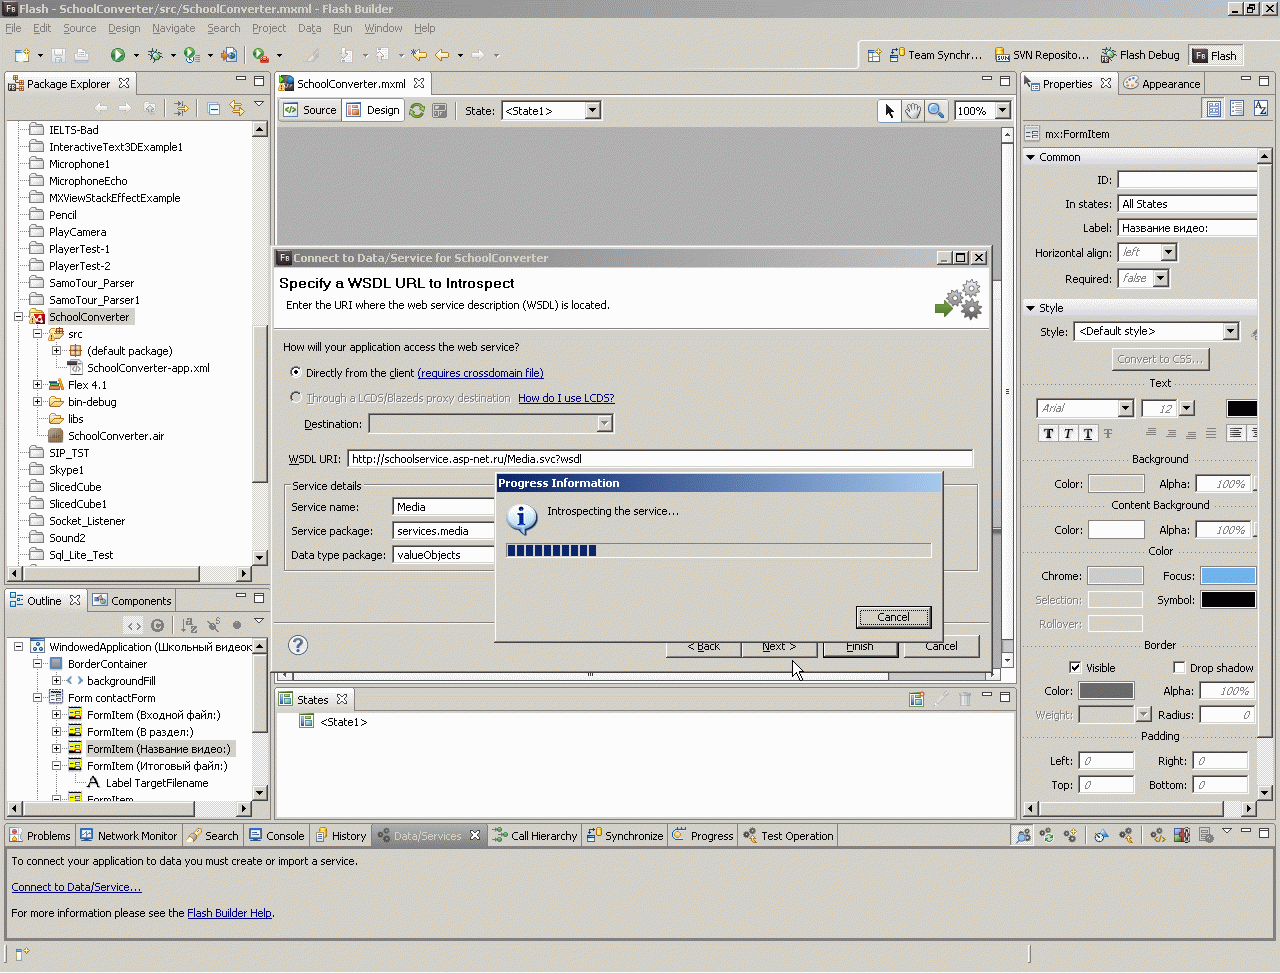The image size is (1280, 974).
Task: Switch Properties to Standard view icon
Action: [x=1214, y=109]
